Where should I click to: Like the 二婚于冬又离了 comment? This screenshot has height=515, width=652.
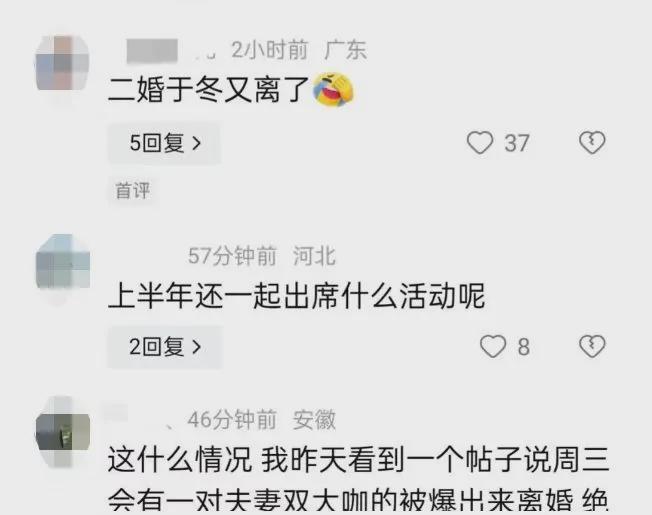point(480,143)
